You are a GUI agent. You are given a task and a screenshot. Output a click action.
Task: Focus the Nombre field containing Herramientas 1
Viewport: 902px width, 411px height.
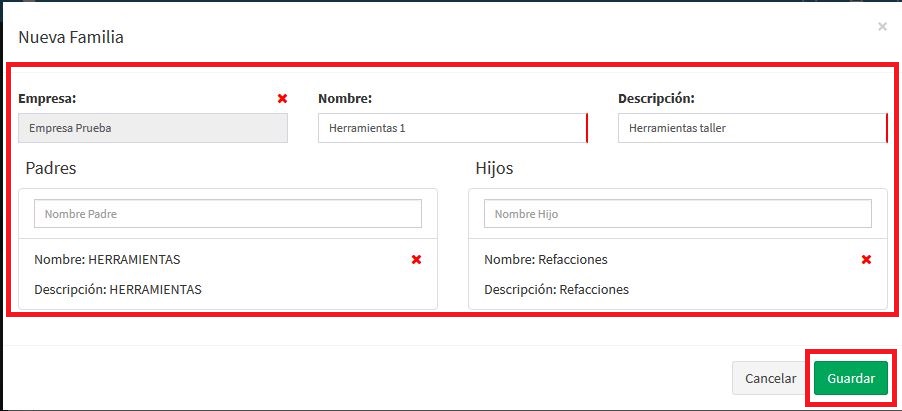coord(452,129)
